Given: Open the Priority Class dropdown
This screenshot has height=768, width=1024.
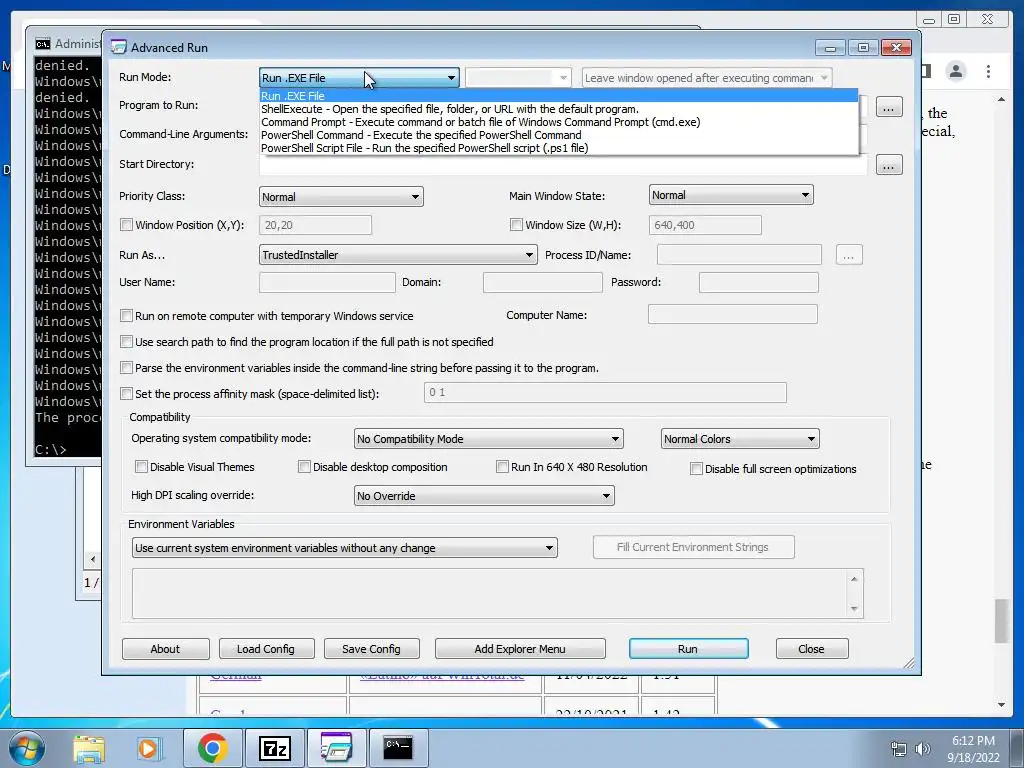Looking at the screenshot, I should 341,197.
